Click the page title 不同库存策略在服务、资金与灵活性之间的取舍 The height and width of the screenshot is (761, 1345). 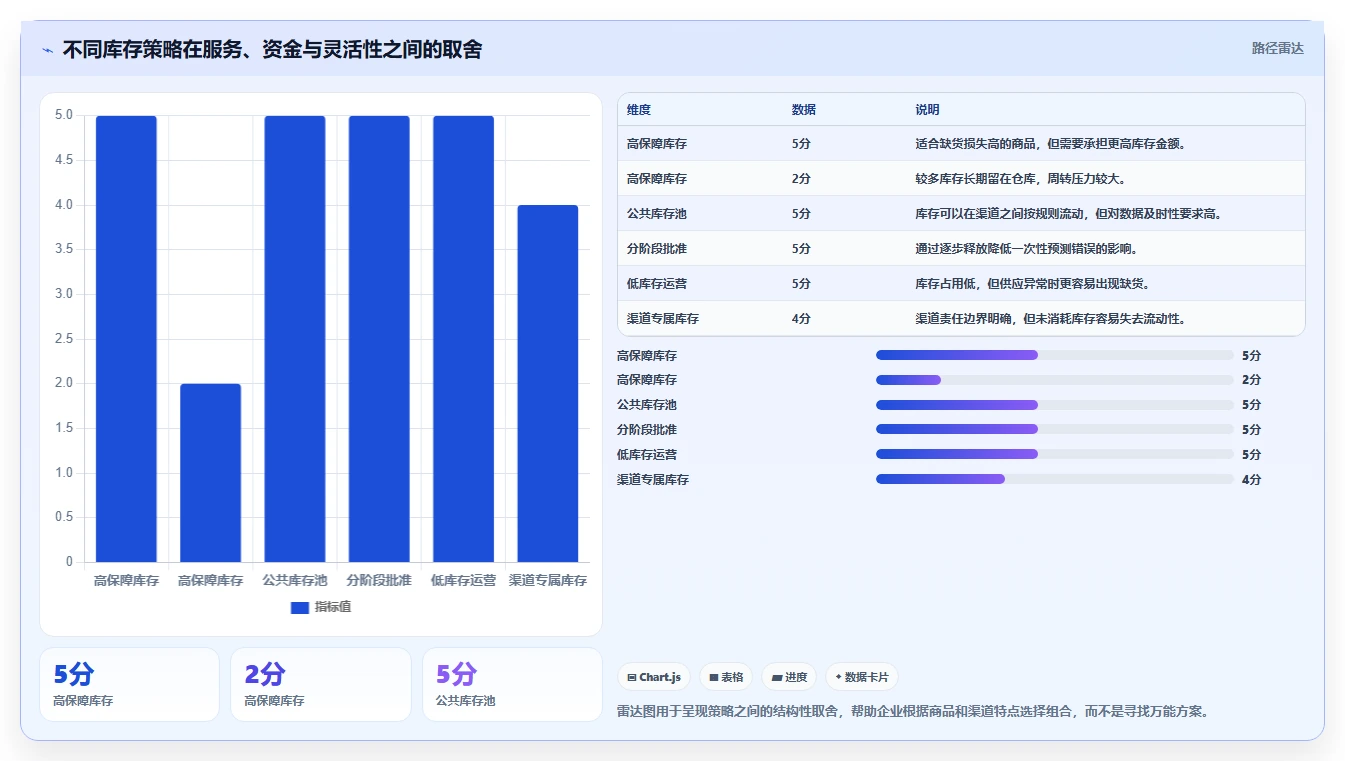(272, 49)
